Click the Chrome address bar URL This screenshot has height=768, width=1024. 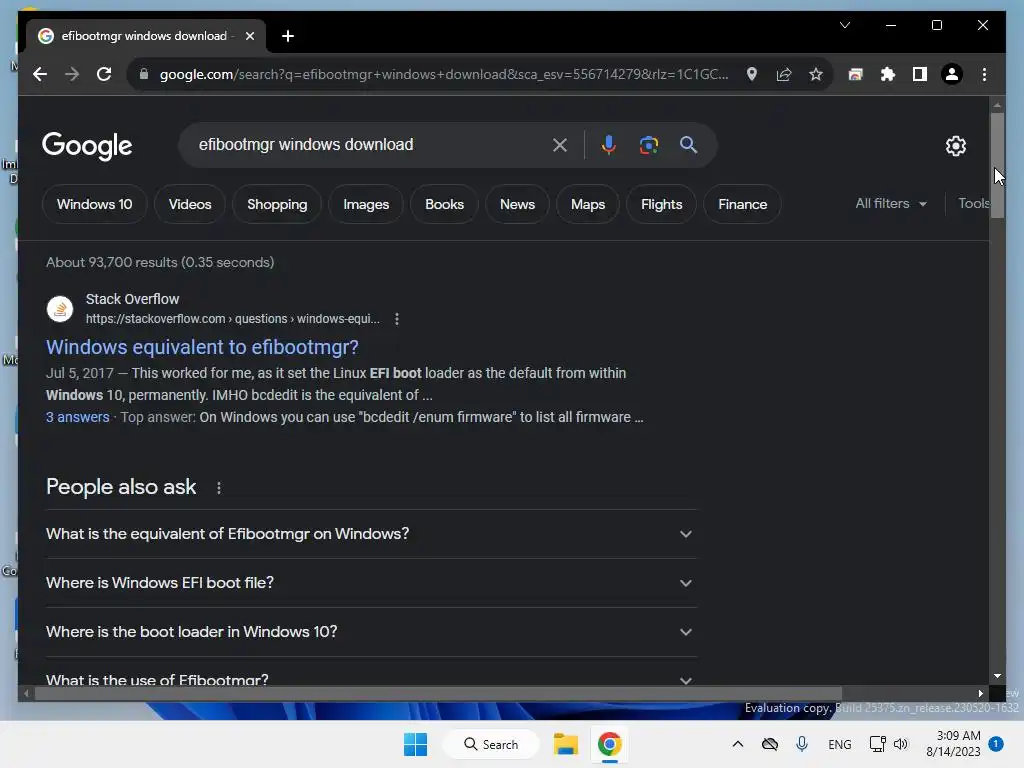pos(444,74)
